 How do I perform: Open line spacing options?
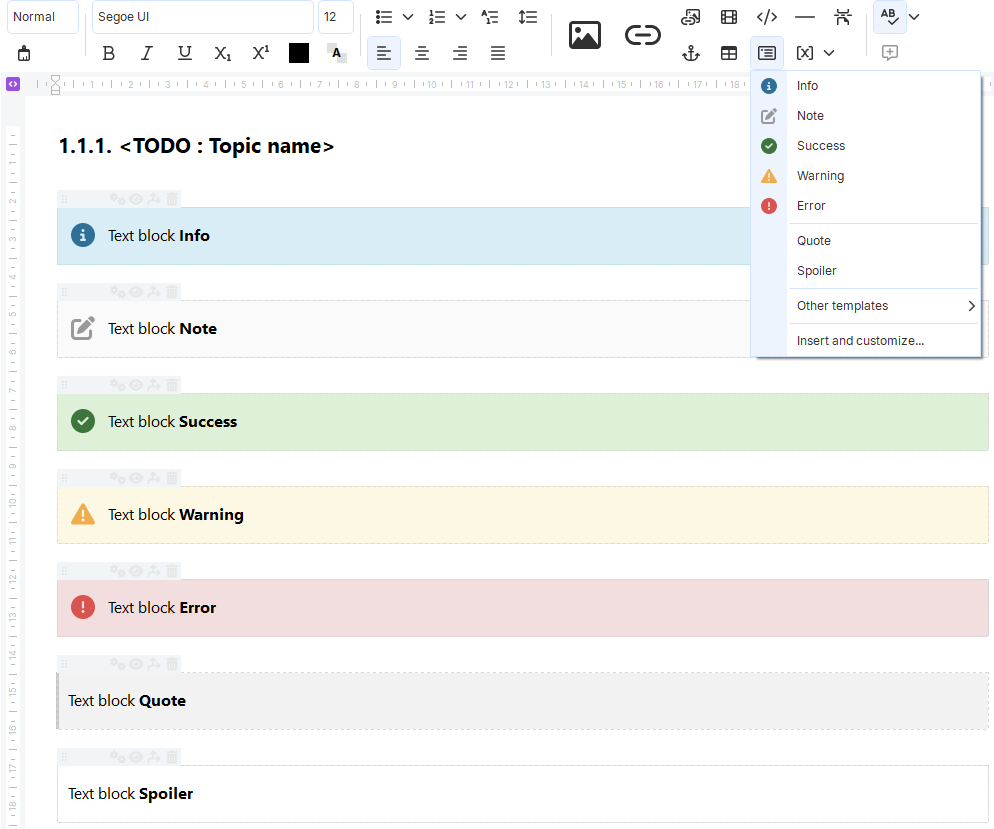527,17
